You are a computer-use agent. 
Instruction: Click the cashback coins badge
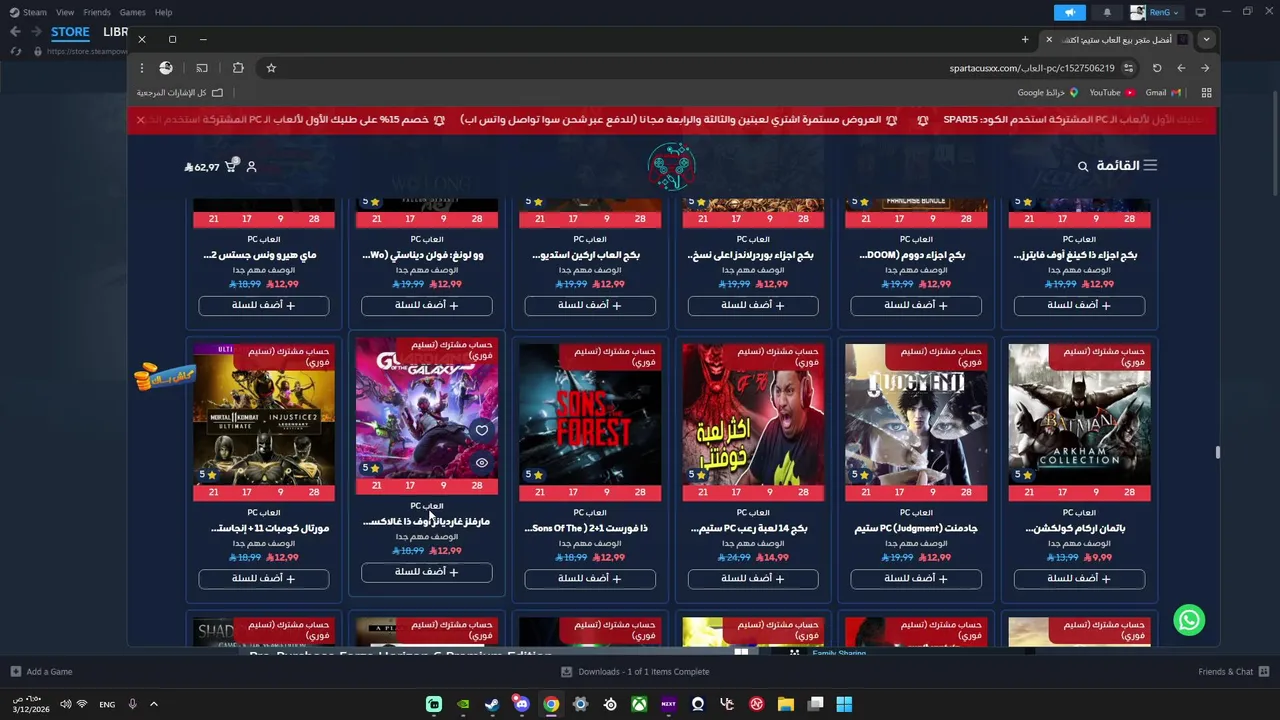pyautogui.click(x=164, y=375)
